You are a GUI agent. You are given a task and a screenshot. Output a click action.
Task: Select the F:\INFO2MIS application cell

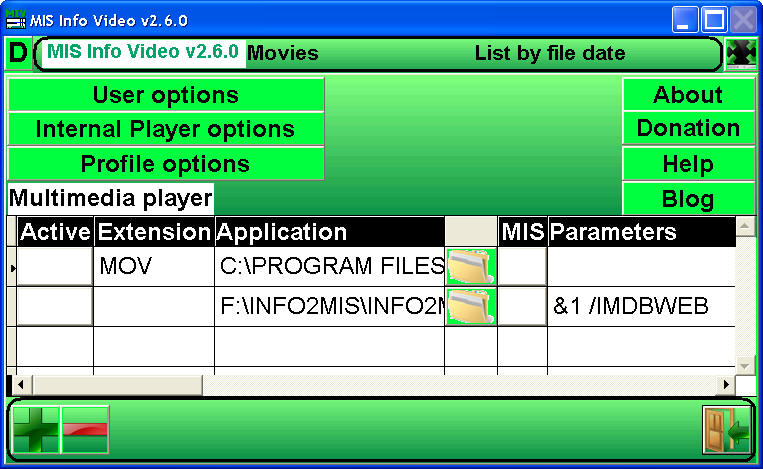(329, 306)
